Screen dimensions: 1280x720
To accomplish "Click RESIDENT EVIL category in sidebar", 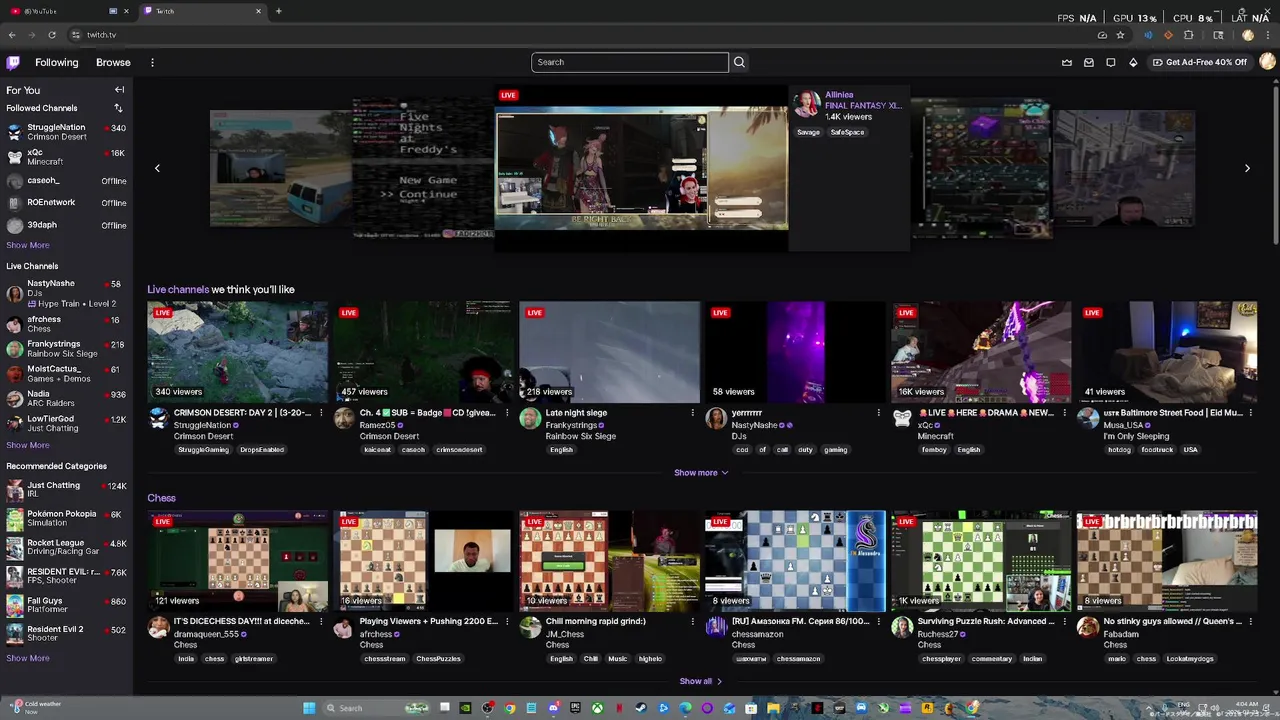I will [66, 577].
